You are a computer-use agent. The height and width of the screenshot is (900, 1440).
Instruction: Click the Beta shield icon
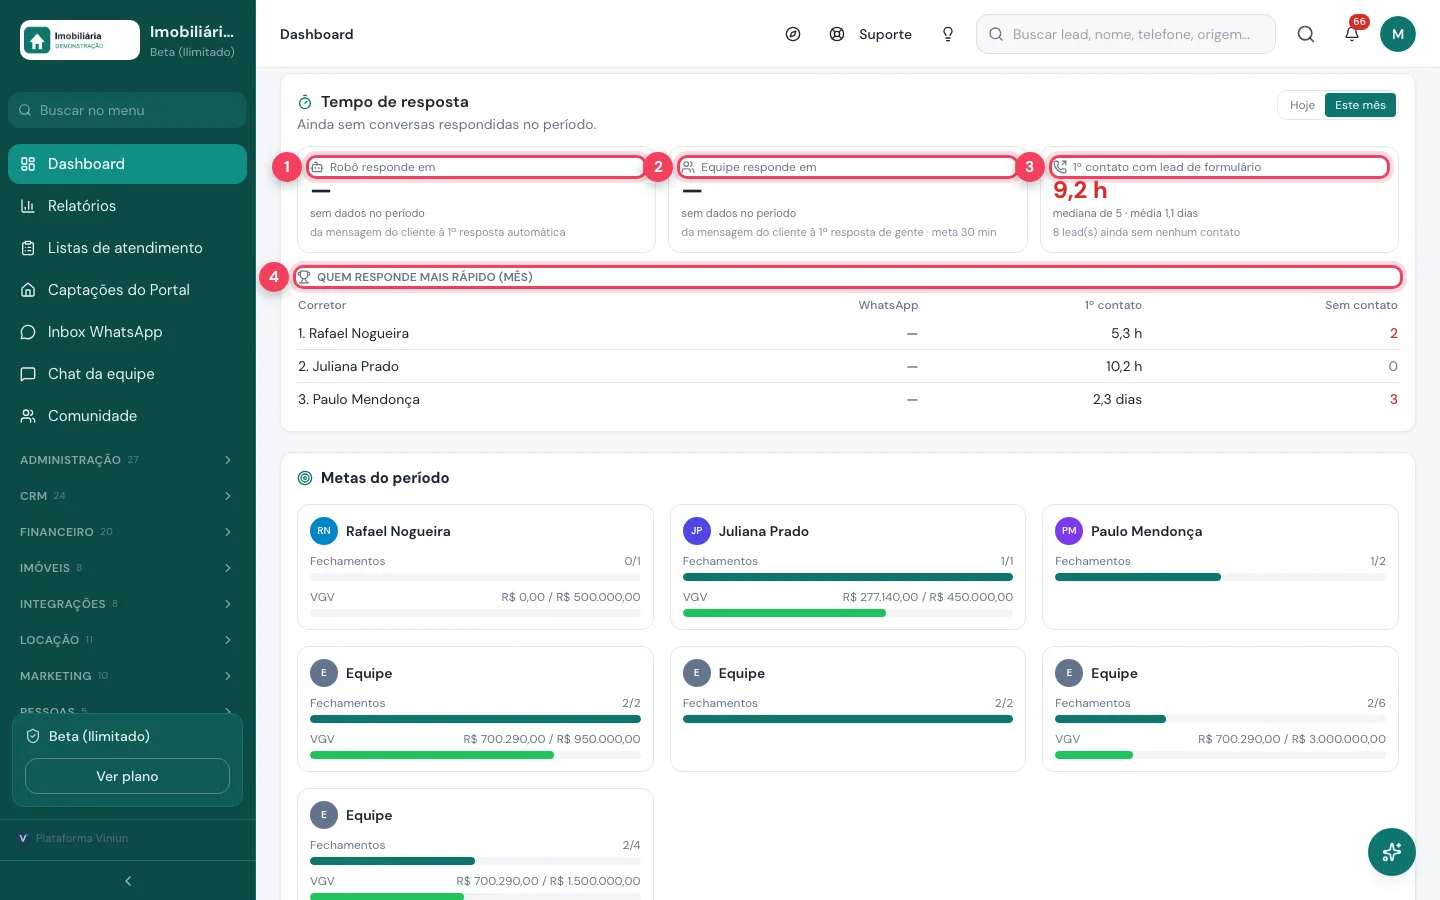click(x=33, y=736)
